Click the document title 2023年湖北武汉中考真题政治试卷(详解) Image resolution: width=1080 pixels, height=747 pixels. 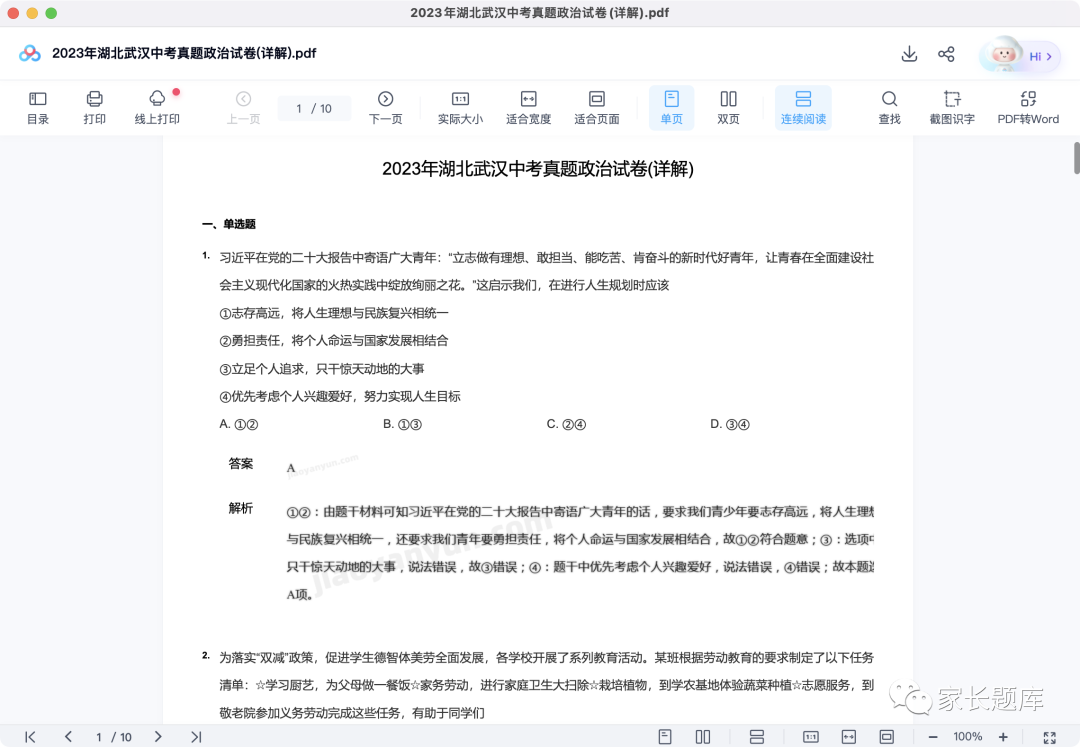[x=538, y=169]
